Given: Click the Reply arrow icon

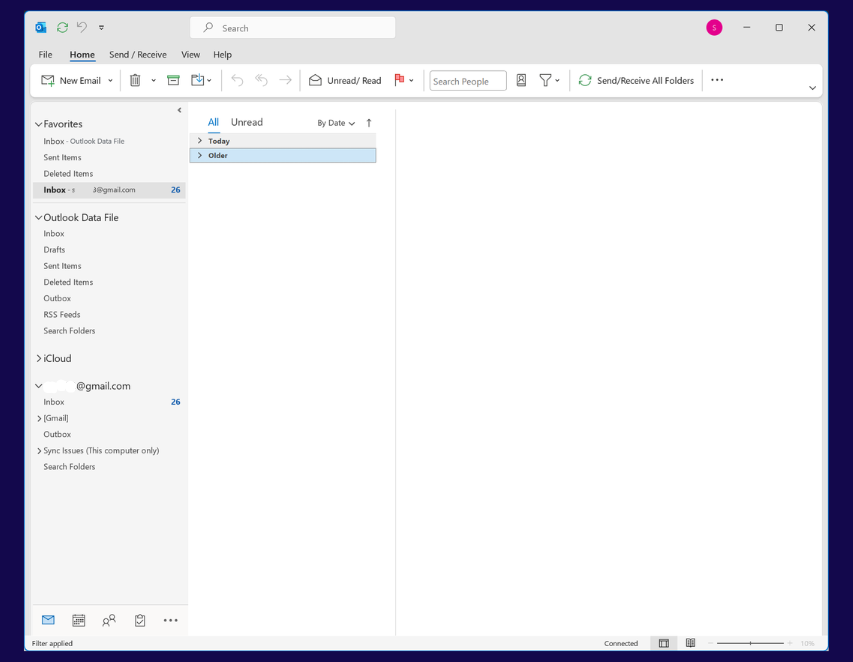Looking at the screenshot, I should click(x=237, y=81).
